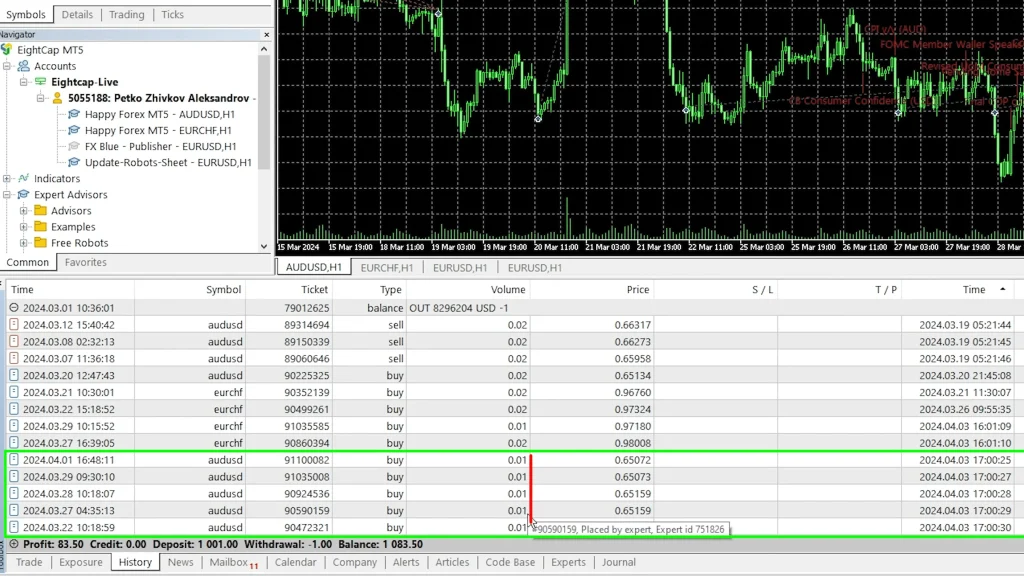Click the Free Robots folder icon

point(41,243)
